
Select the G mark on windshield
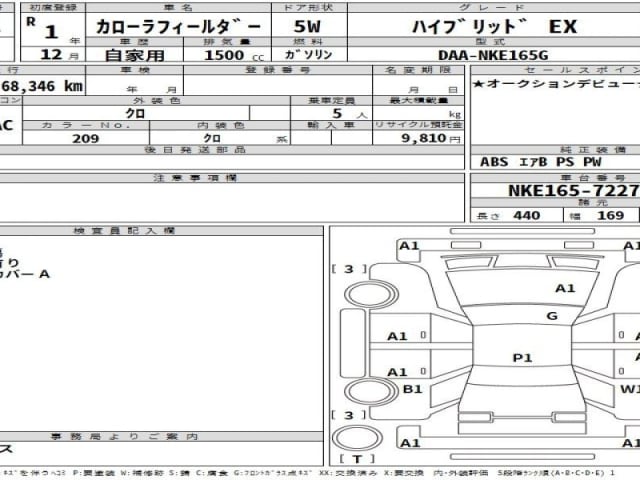click(x=552, y=316)
